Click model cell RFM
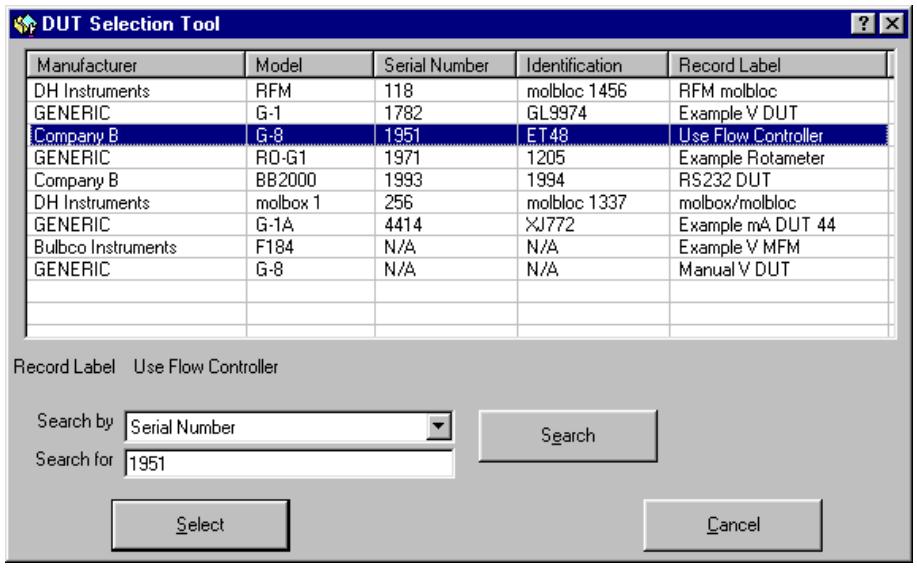The width and height of the screenshot is (917, 568). (311, 91)
